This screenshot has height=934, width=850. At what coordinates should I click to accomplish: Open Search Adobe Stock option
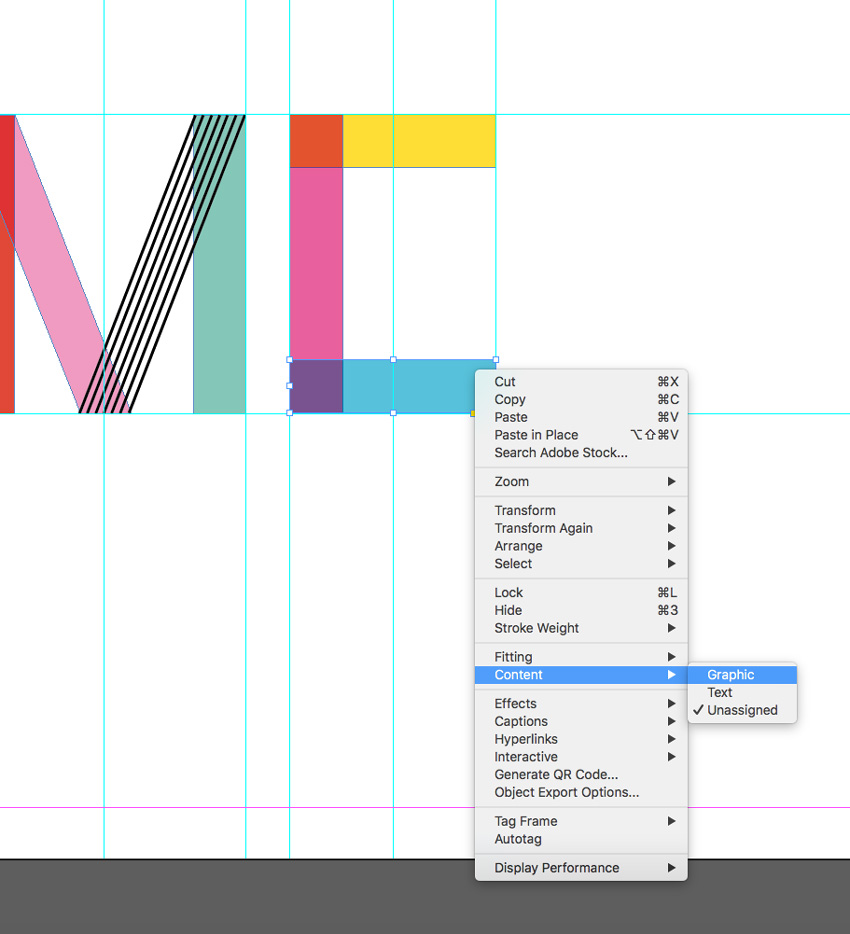561,453
